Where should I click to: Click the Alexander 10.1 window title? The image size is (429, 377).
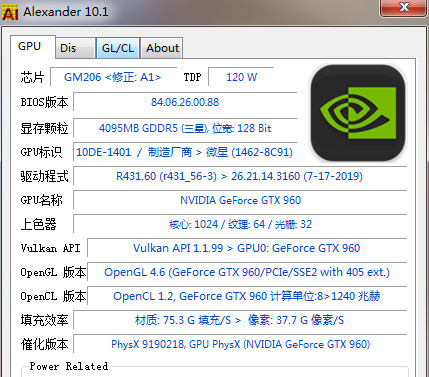[66, 12]
